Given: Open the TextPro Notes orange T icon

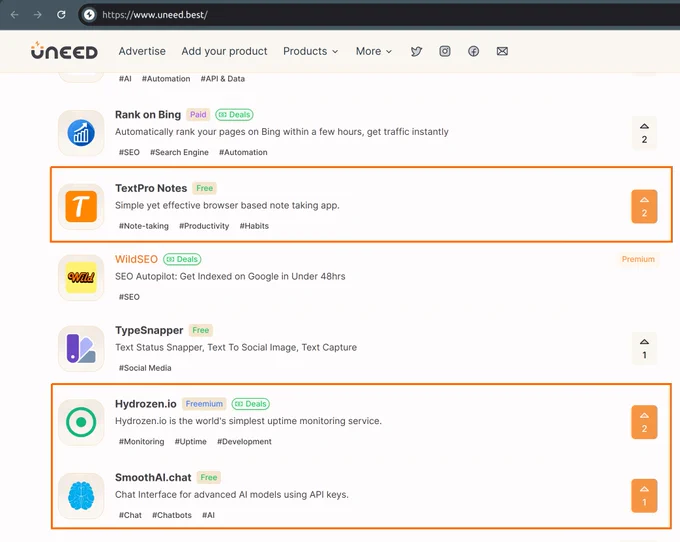Looking at the screenshot, I should 81,206.
